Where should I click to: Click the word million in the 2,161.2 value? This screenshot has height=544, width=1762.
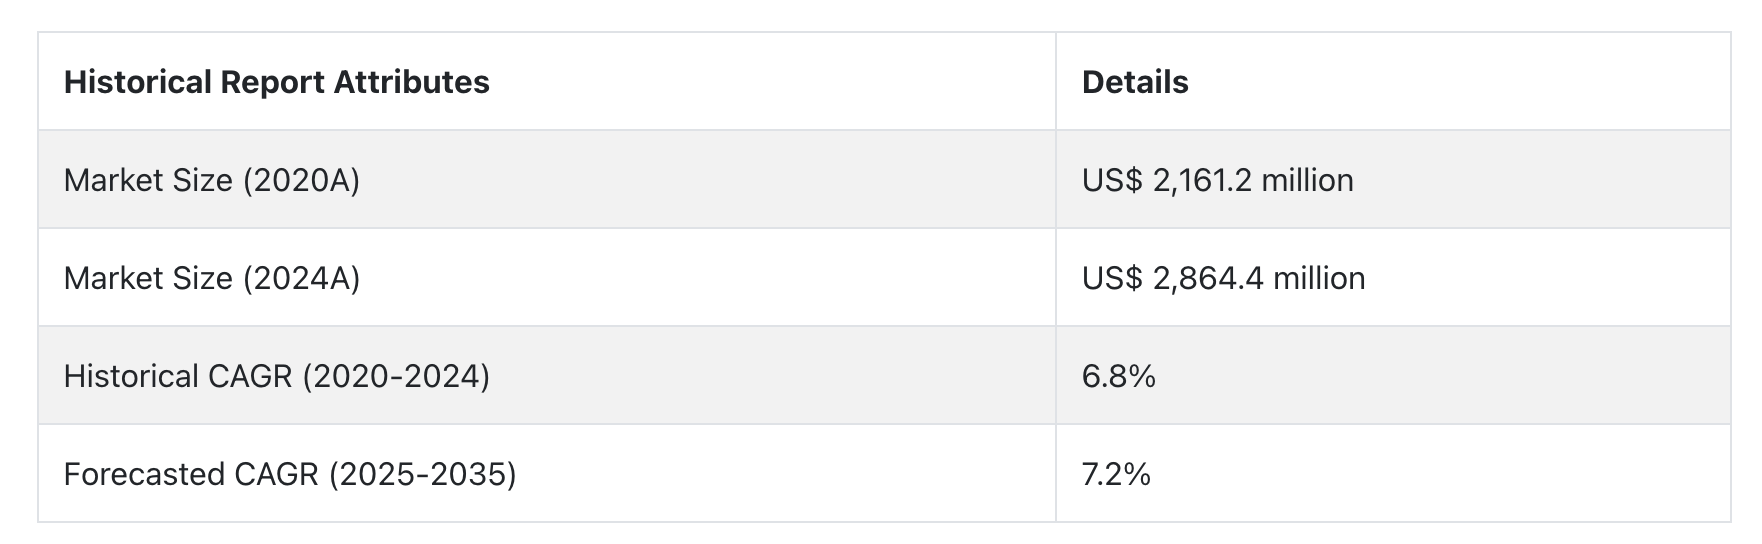pos(1307,180)
